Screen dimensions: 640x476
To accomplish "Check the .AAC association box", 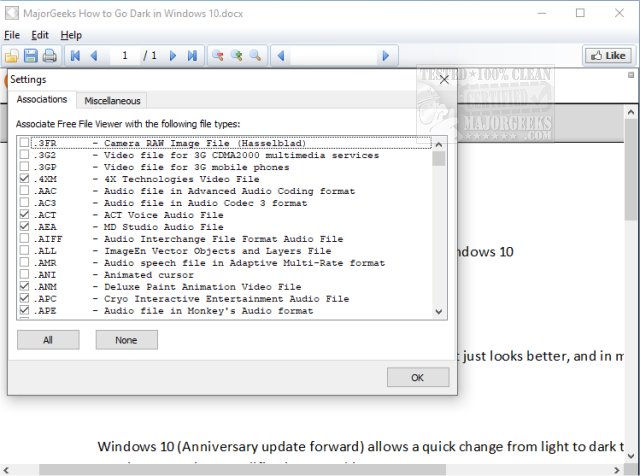I will pos(24,190).
